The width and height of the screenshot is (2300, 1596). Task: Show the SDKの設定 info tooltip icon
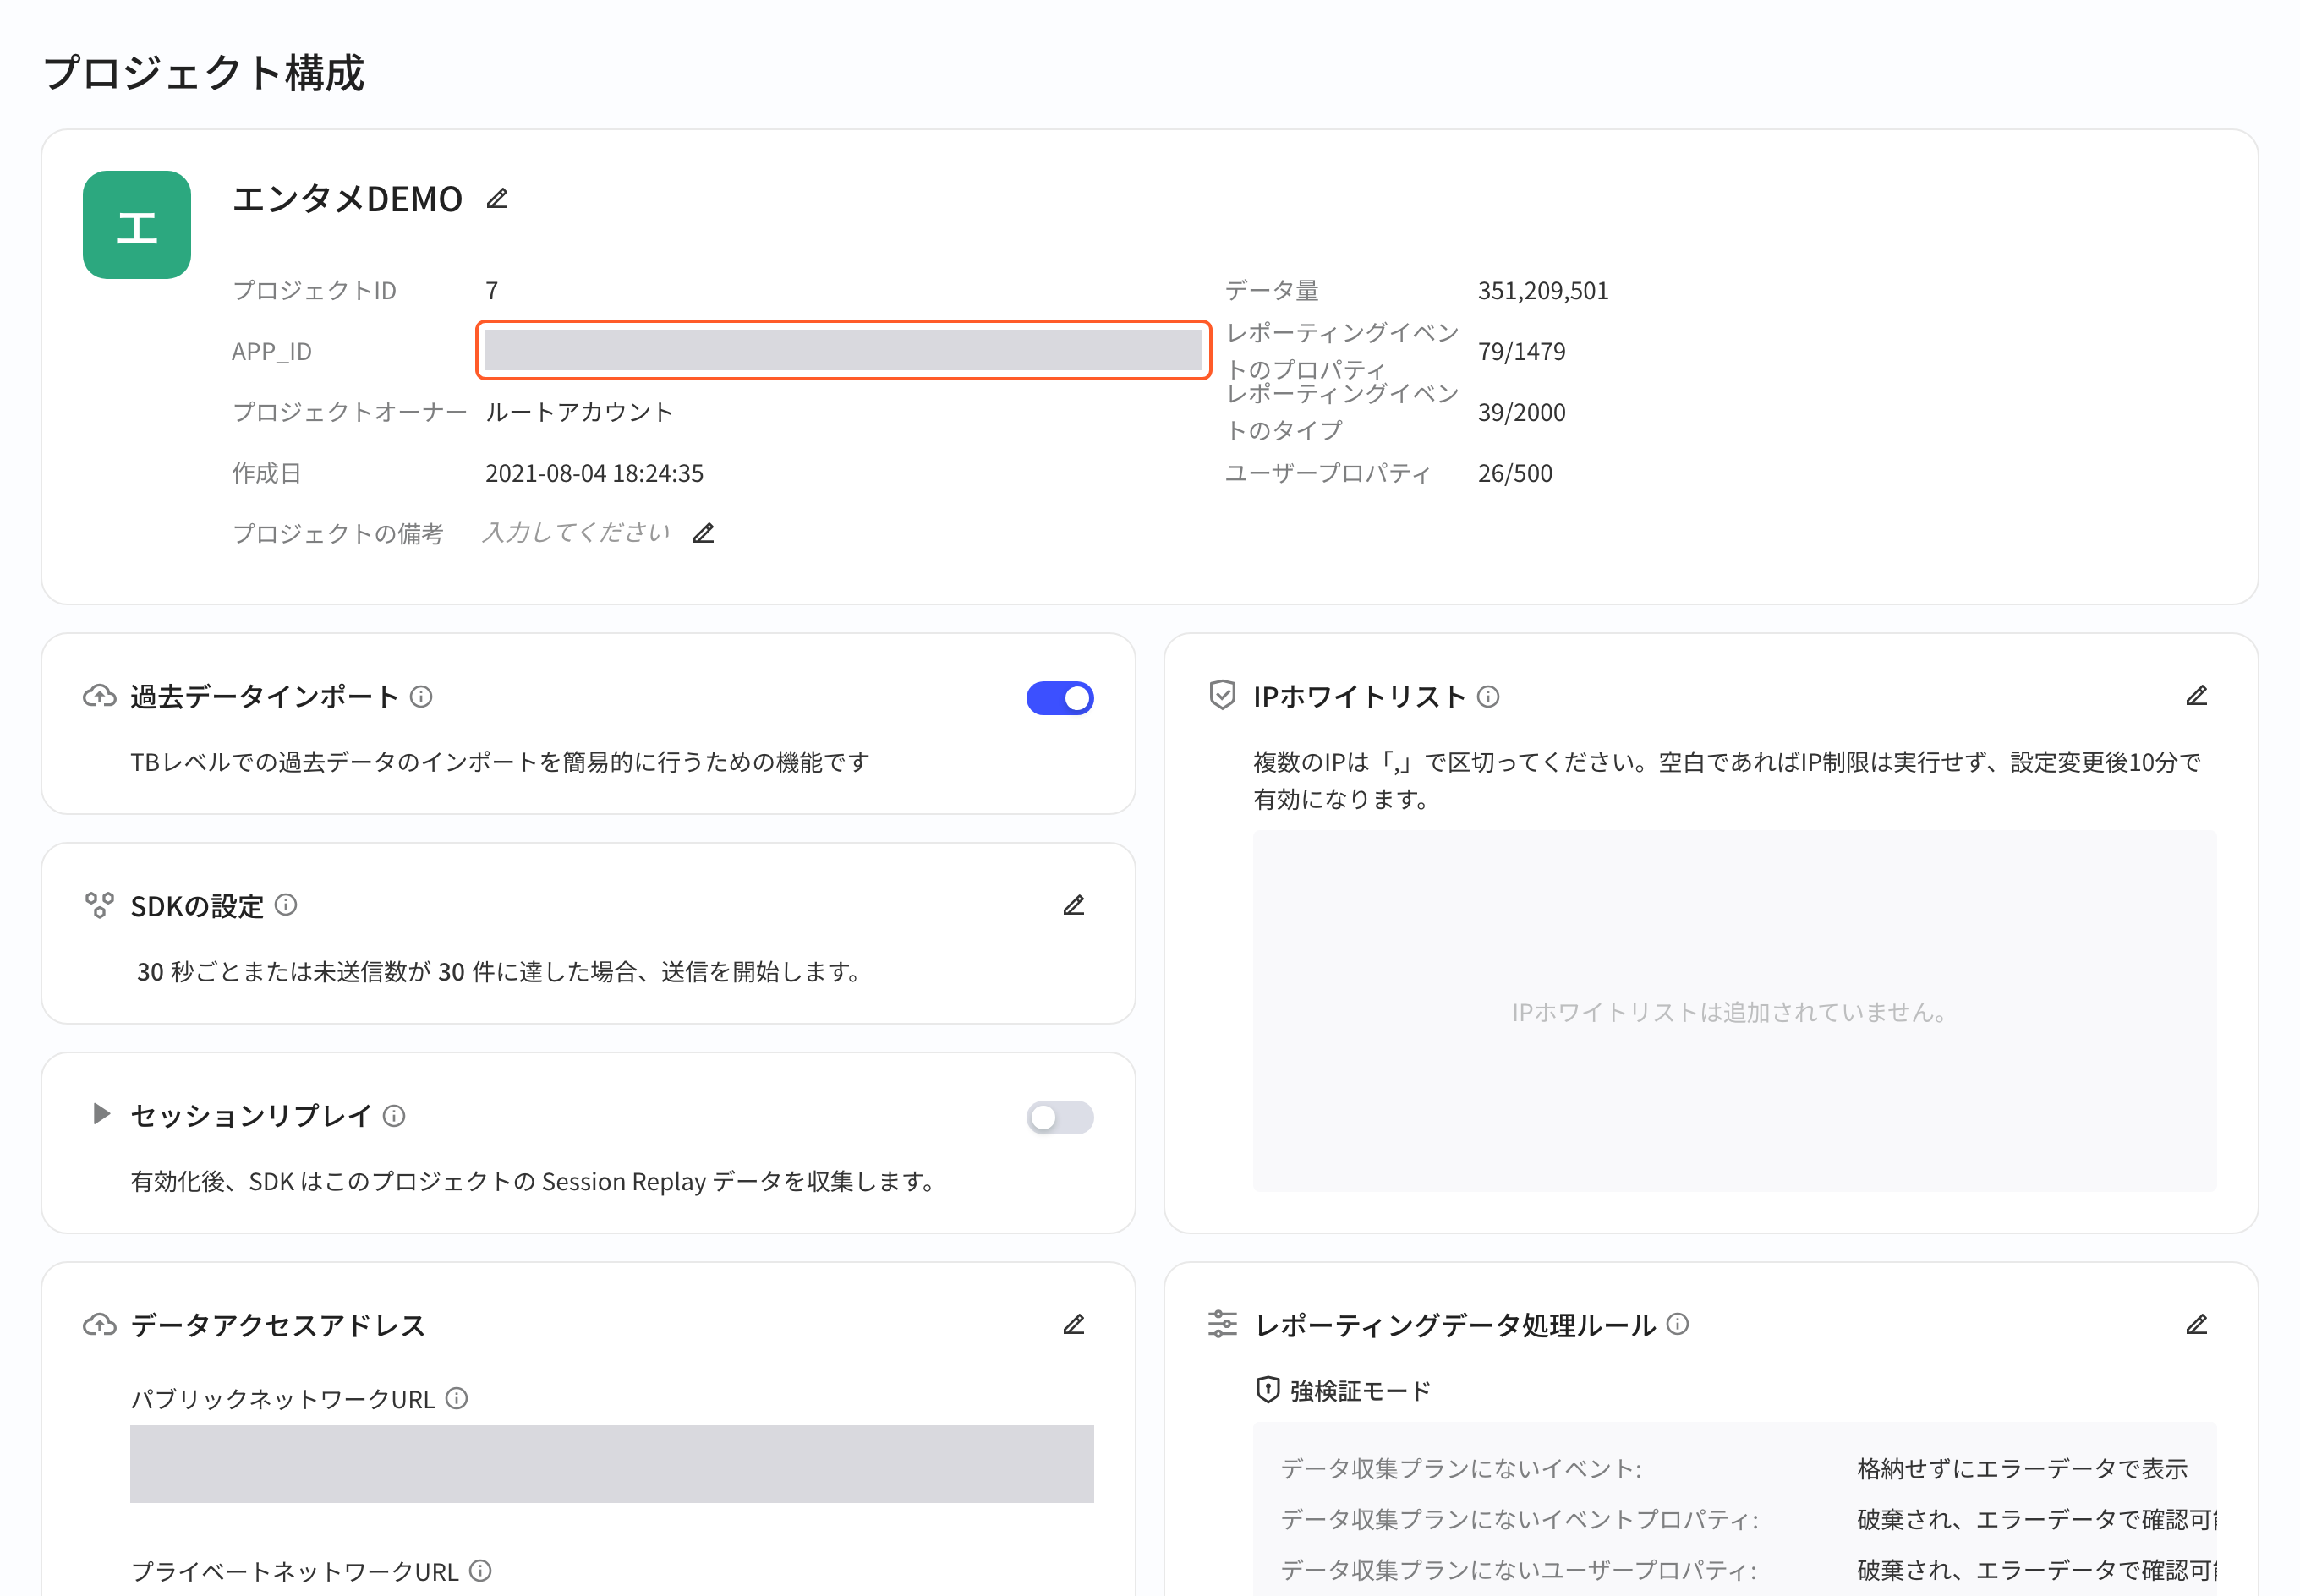click(286, 905)
